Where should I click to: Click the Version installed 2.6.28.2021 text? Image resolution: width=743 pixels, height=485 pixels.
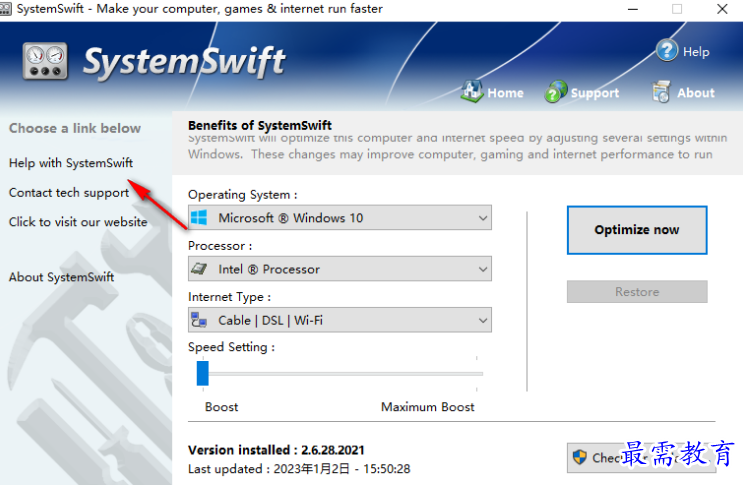pyautogui.click(x=276, y=450)
